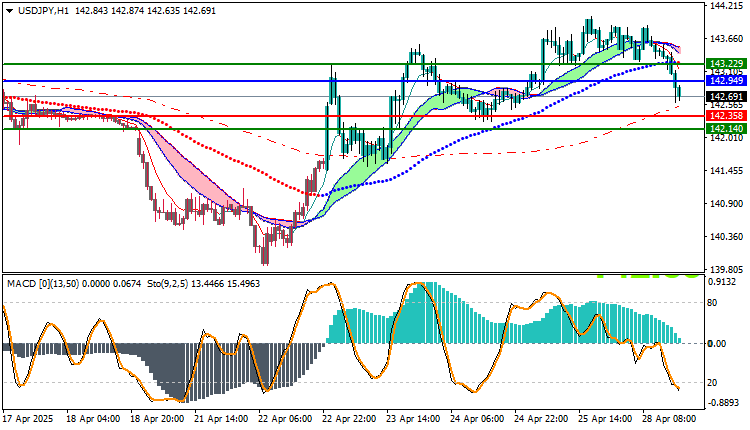The width and height of the screenshot is (750, 430).
Task: Click the 140.900 price scale label
Action: tap(727, 204)
